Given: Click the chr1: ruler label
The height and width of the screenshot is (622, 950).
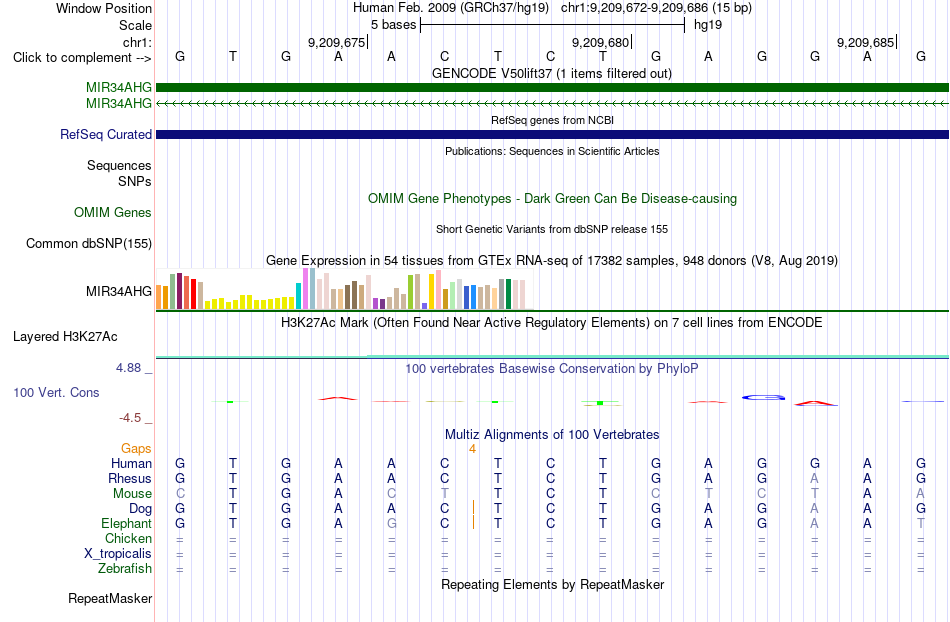Looking at the screenshot, I should [x=137, y=42].
